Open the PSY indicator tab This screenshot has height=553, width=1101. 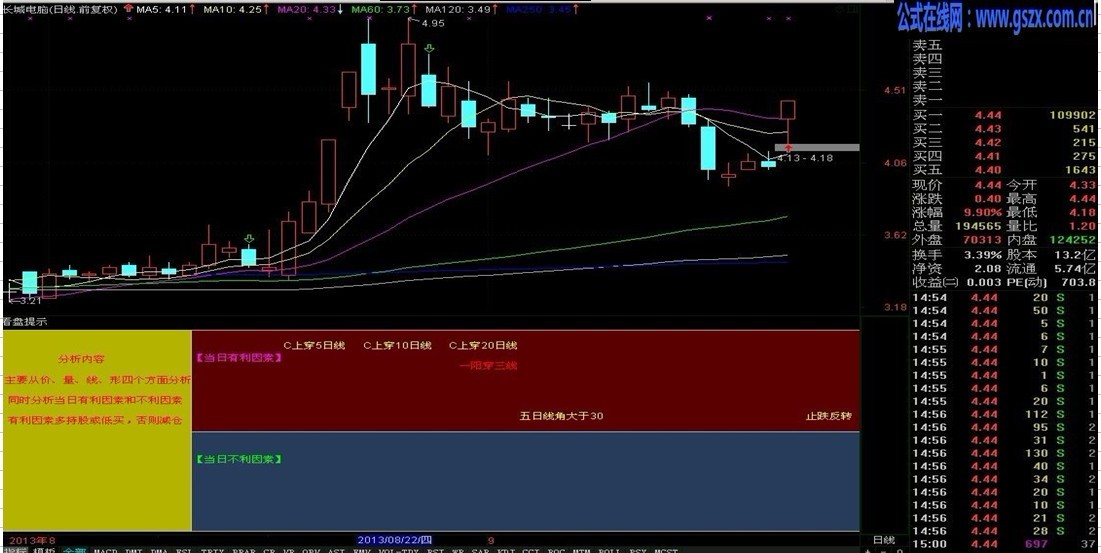coord(638,550)
